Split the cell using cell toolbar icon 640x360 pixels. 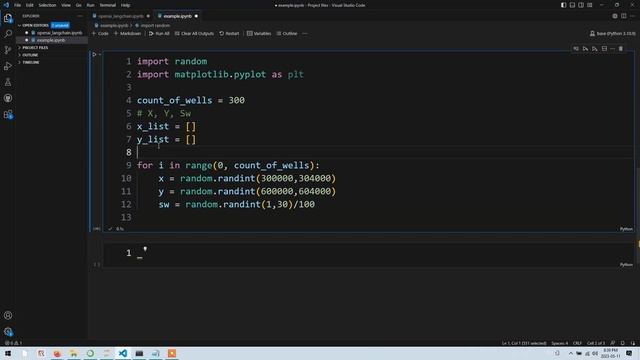604,49
